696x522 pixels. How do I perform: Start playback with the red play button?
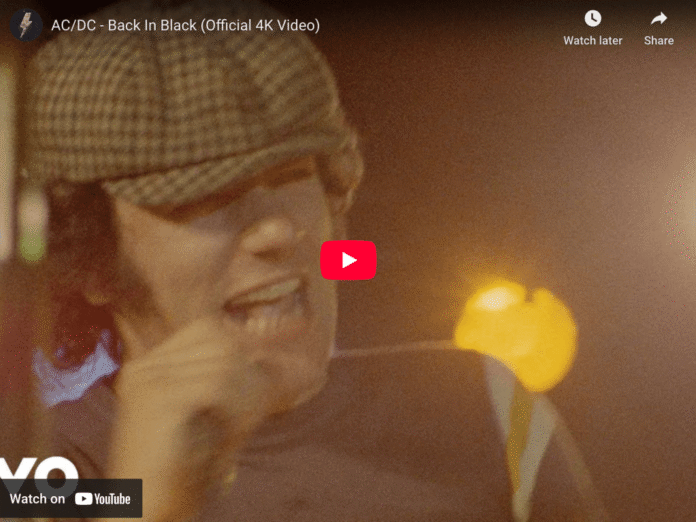[x=348, y=260]
